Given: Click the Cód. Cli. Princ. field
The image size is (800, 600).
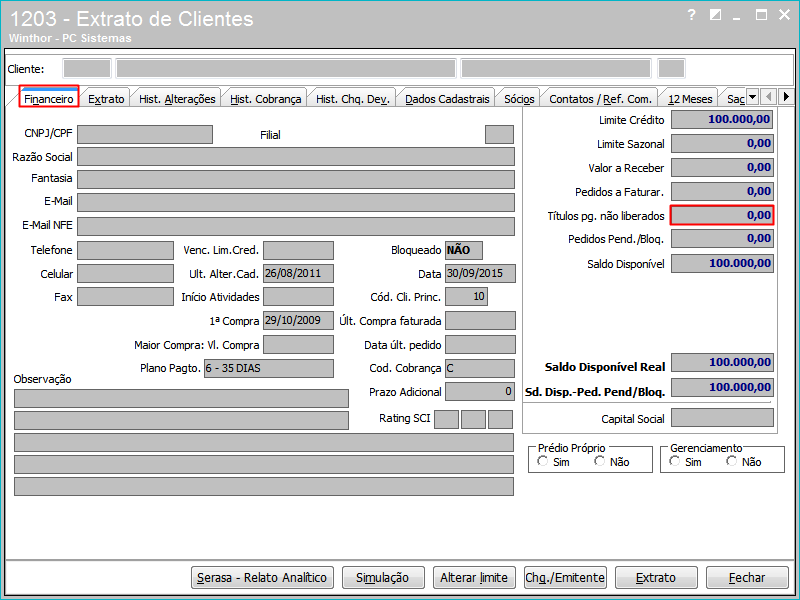Looking at the screenshot, I should click(x=466, y=296).
